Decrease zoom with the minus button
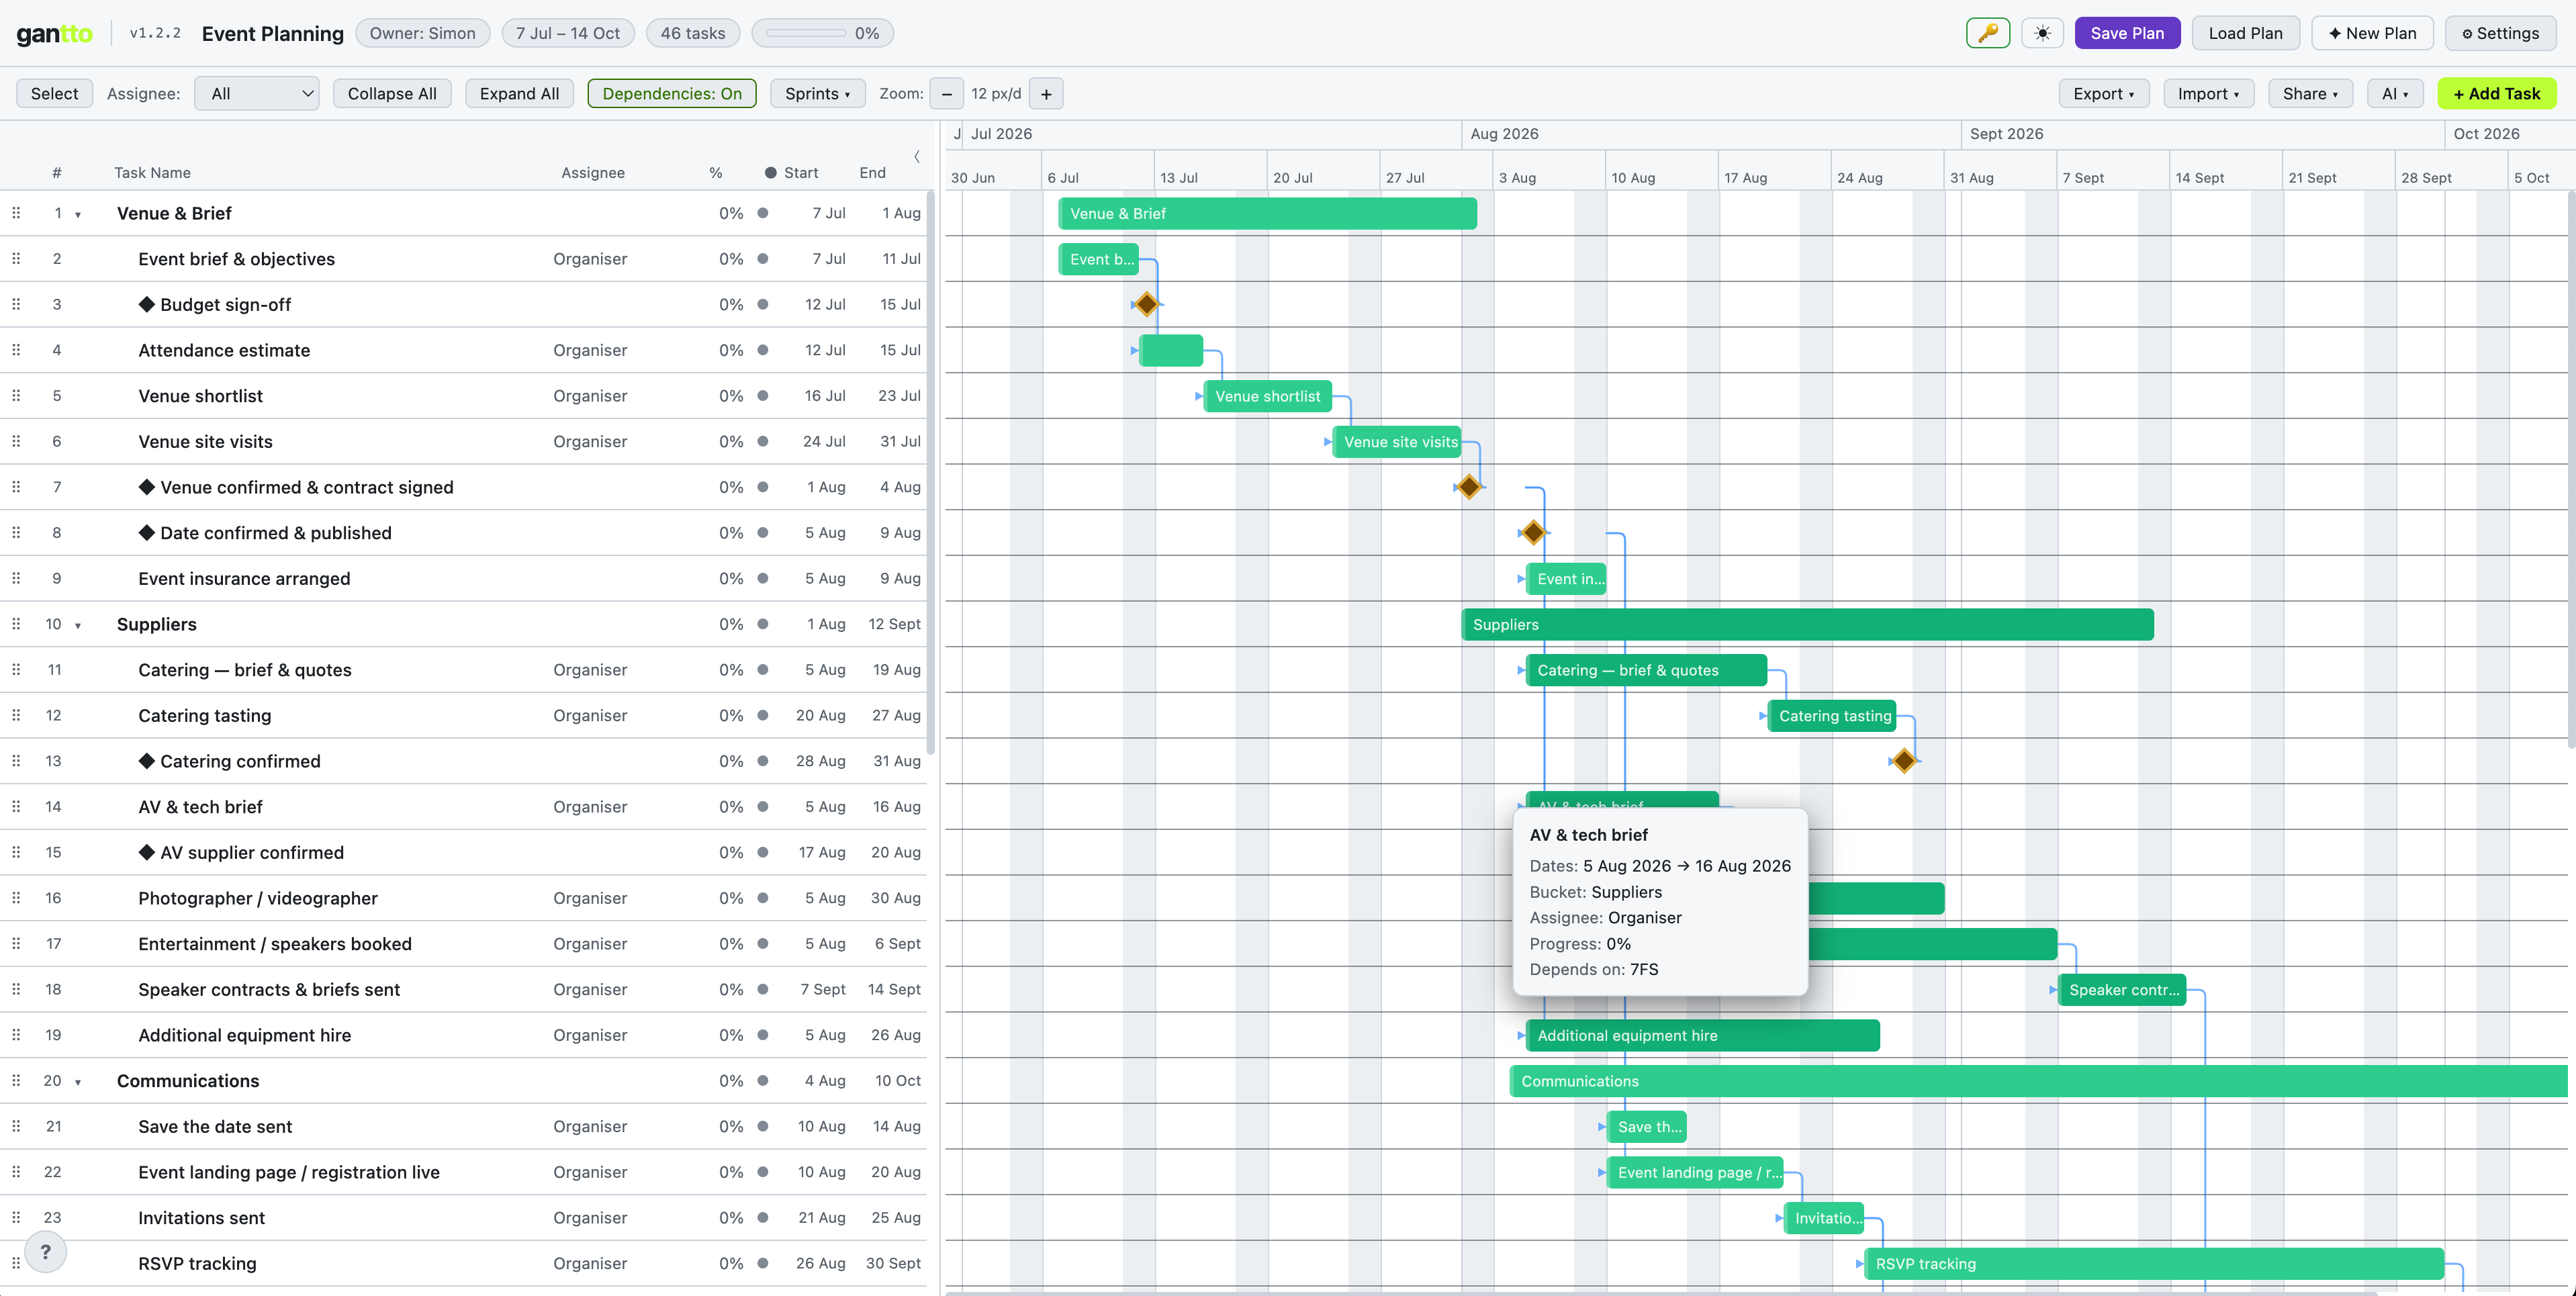 [x=946, y=94]
